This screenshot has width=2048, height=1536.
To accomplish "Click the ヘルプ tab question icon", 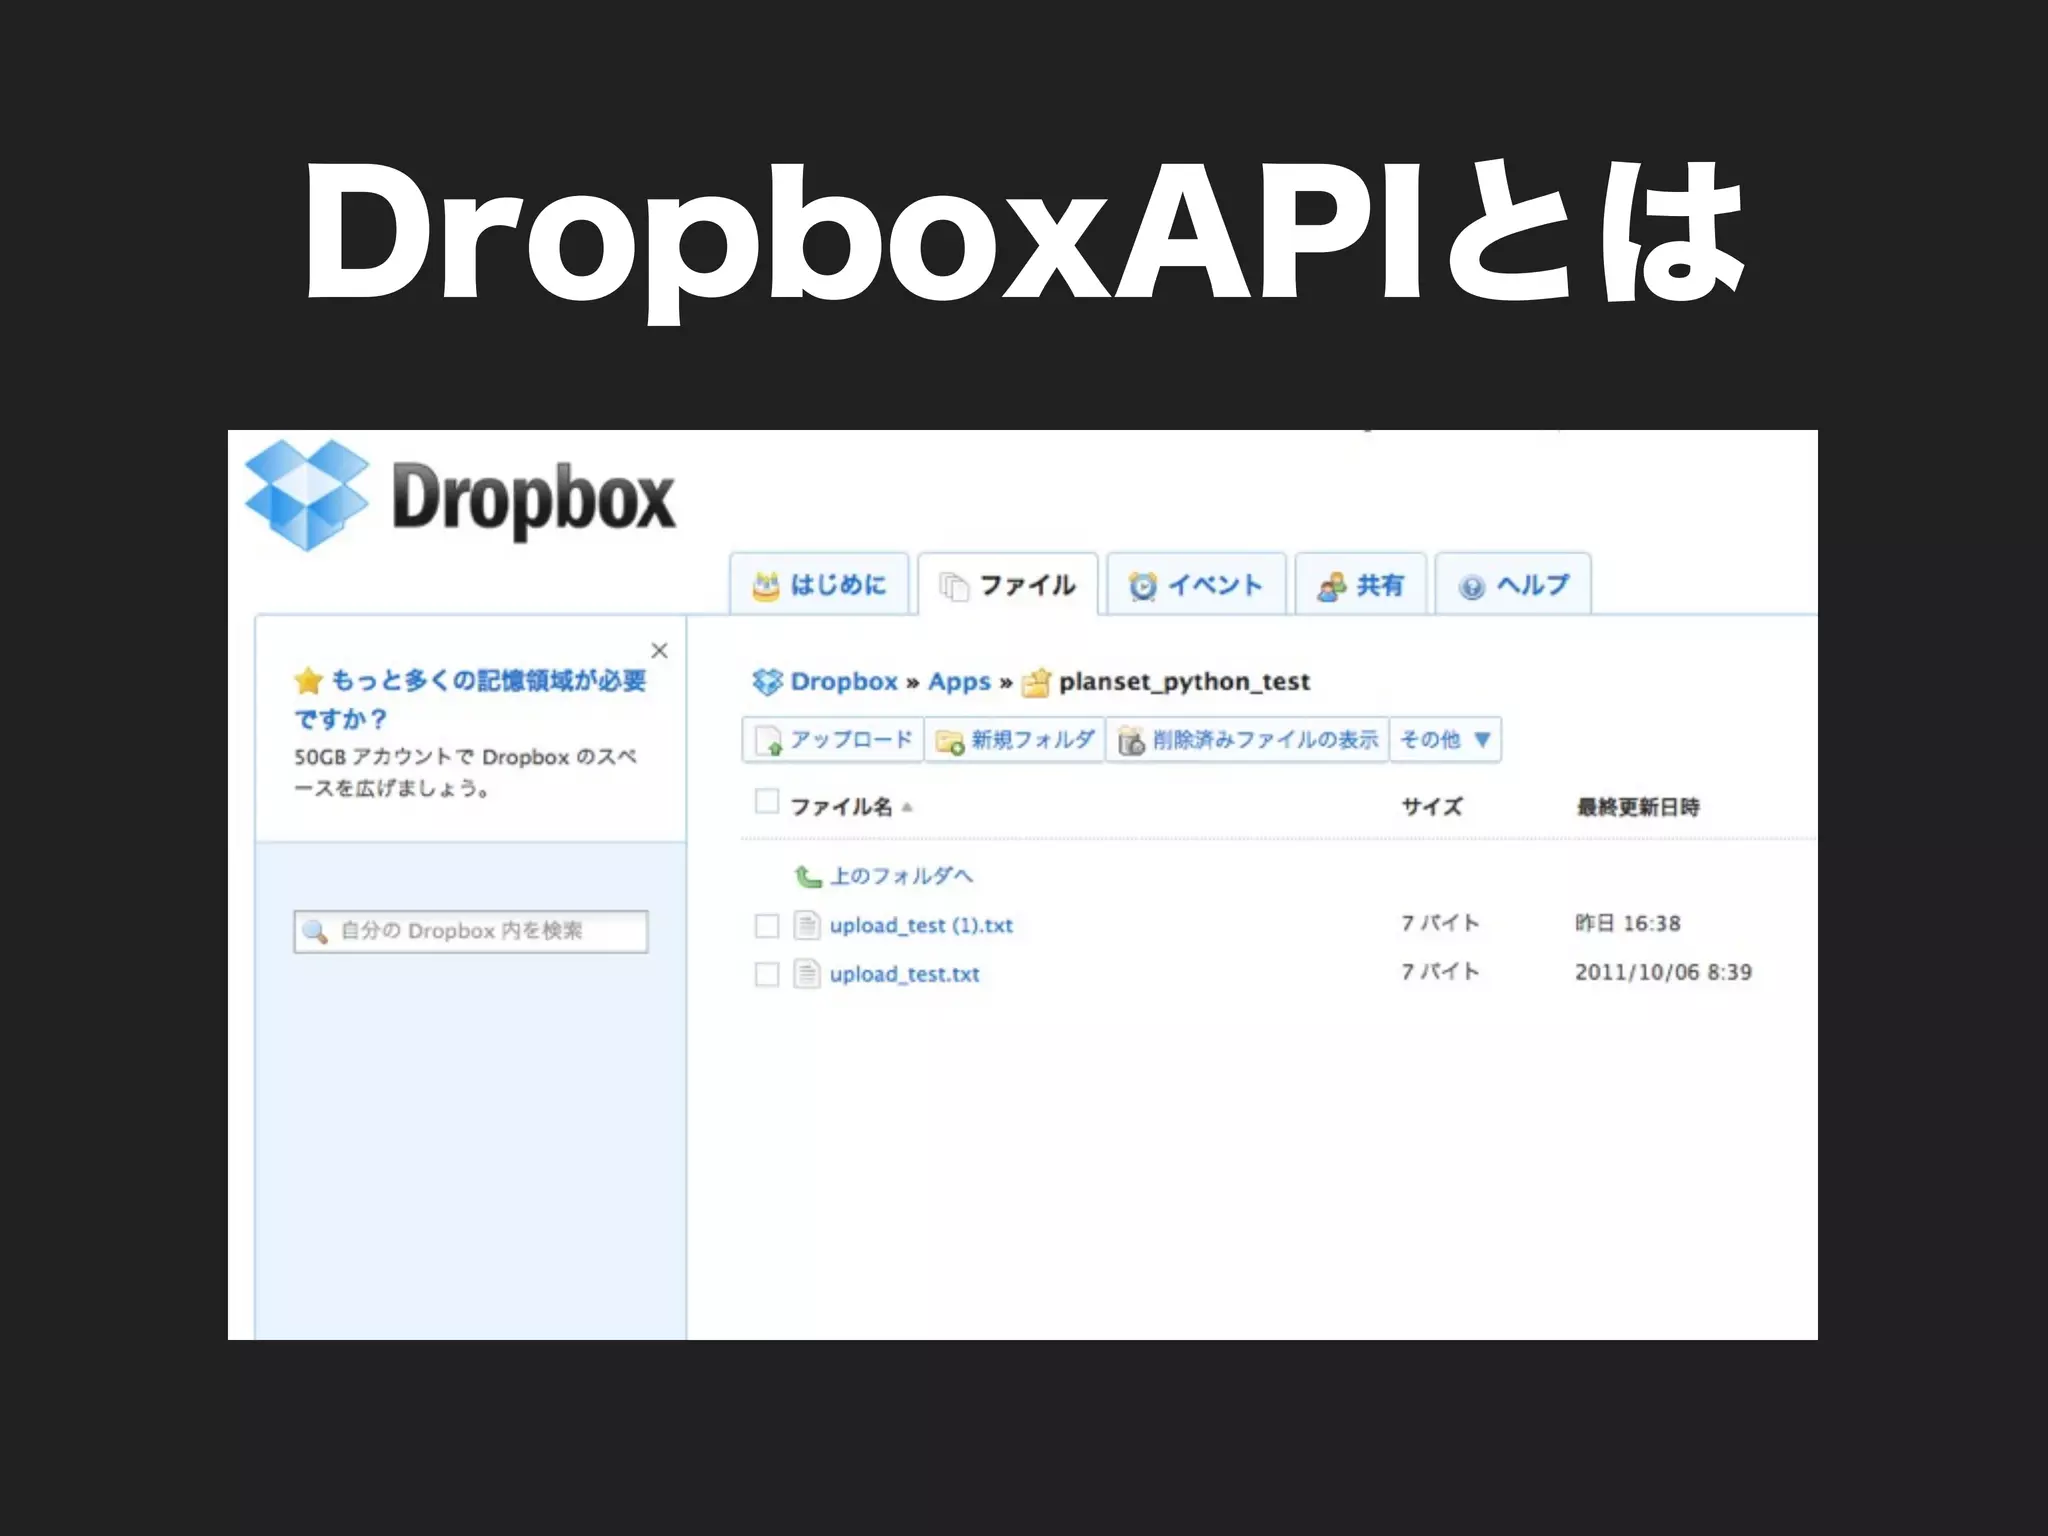I will point(1471,587).
